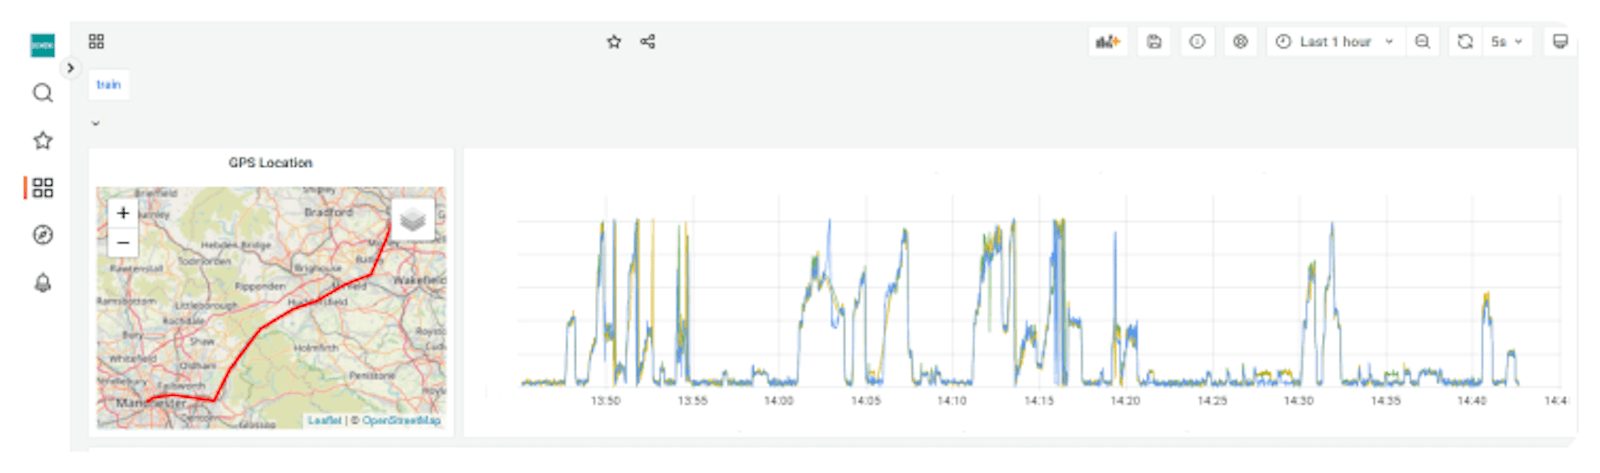Click the dashboard grid icon in header
The image size is (1600, 473).
pos(96,41)
